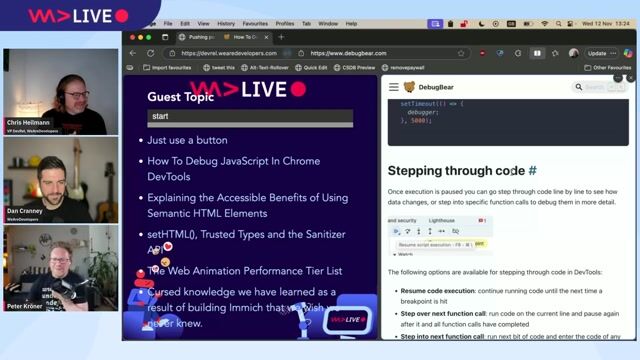Close the split pane with X button
The width and height of the screenshot is (640, 360).
point(631,78)
